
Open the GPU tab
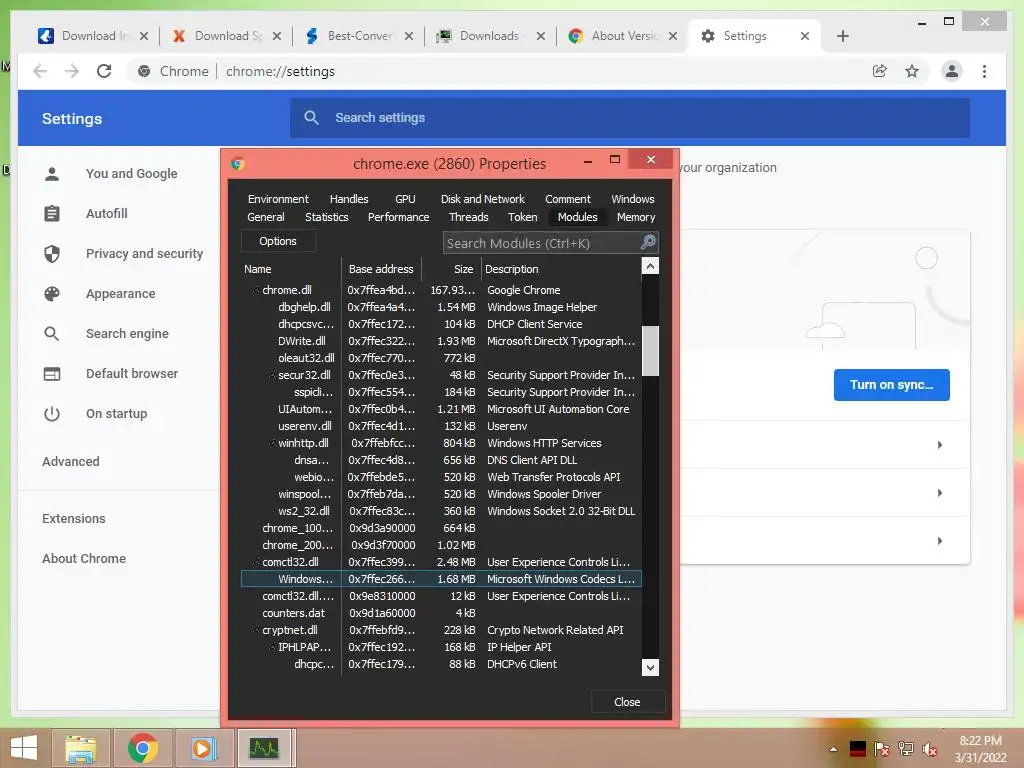(x=405, y=199)
